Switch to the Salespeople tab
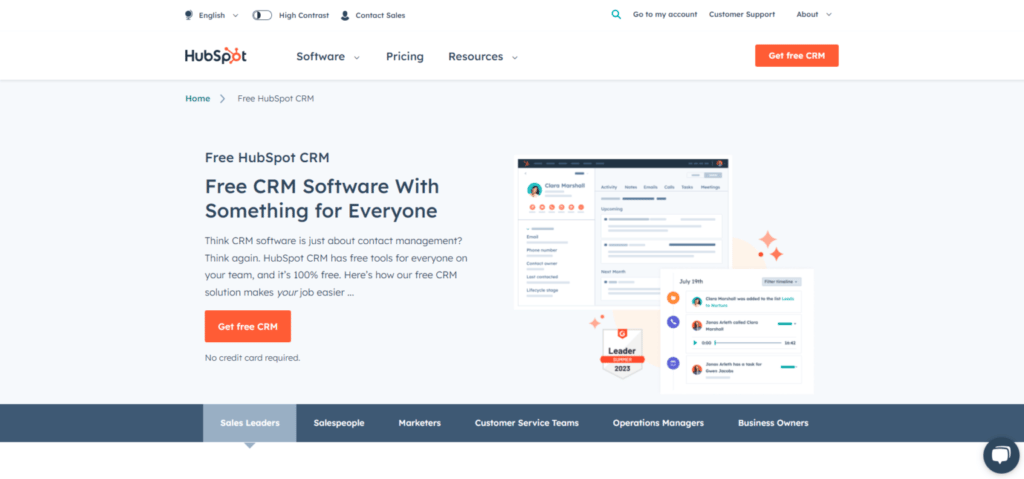This screenshot has width=1024, height=479. [339, 423]
